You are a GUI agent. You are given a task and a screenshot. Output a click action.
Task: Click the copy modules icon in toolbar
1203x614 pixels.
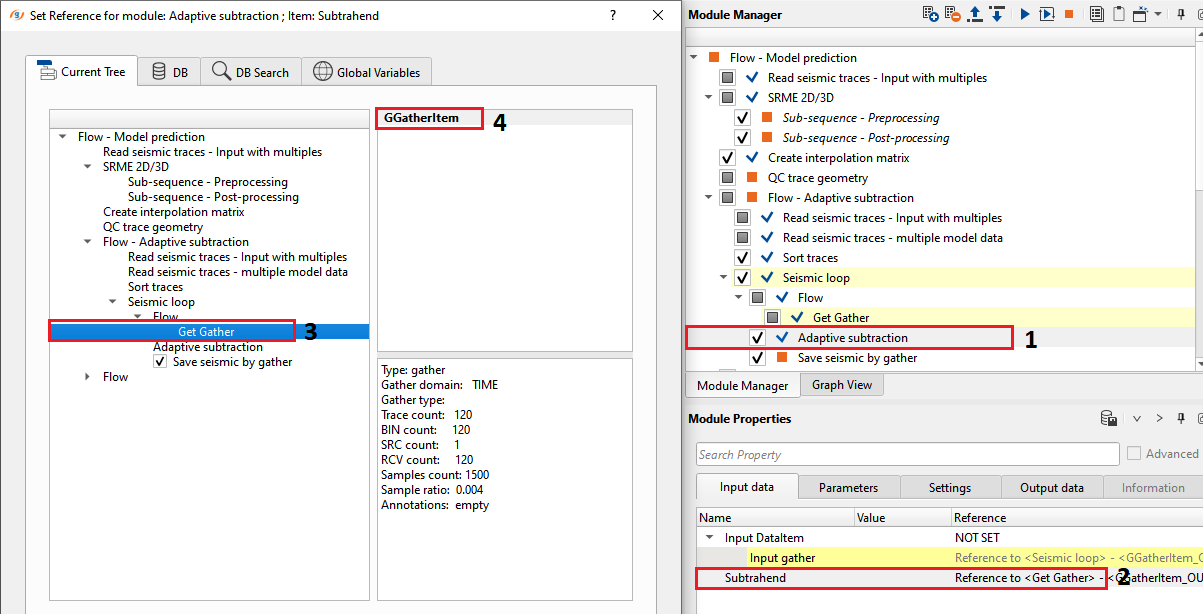tap(1097, 14)
